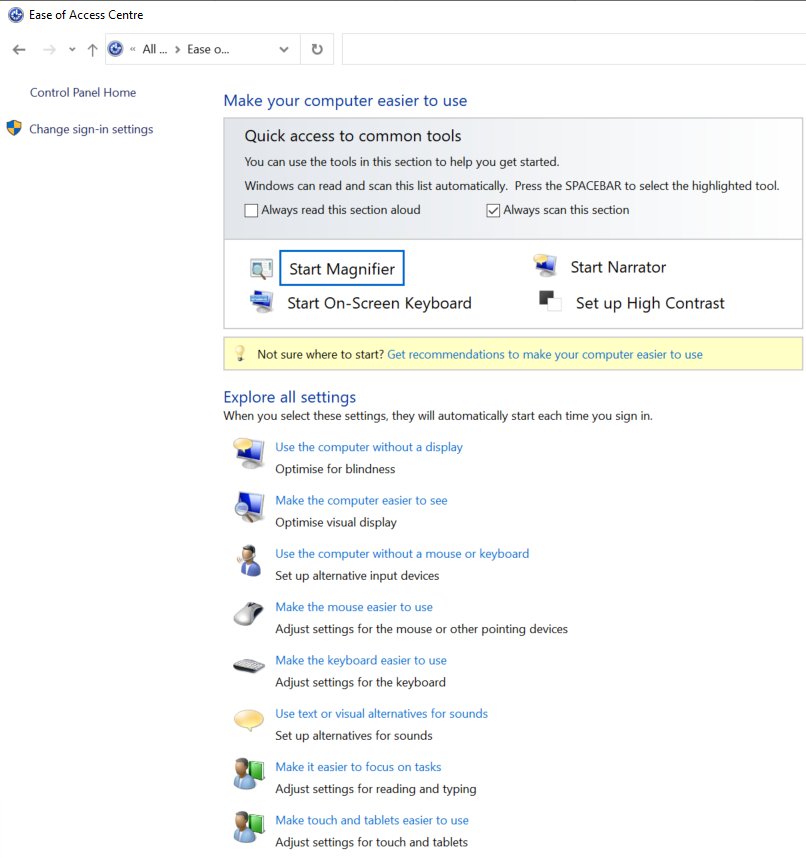This screenshot has width=806, height=858.
Task: Open Make the keyboard easier to use
Action: tap(361, 660)
